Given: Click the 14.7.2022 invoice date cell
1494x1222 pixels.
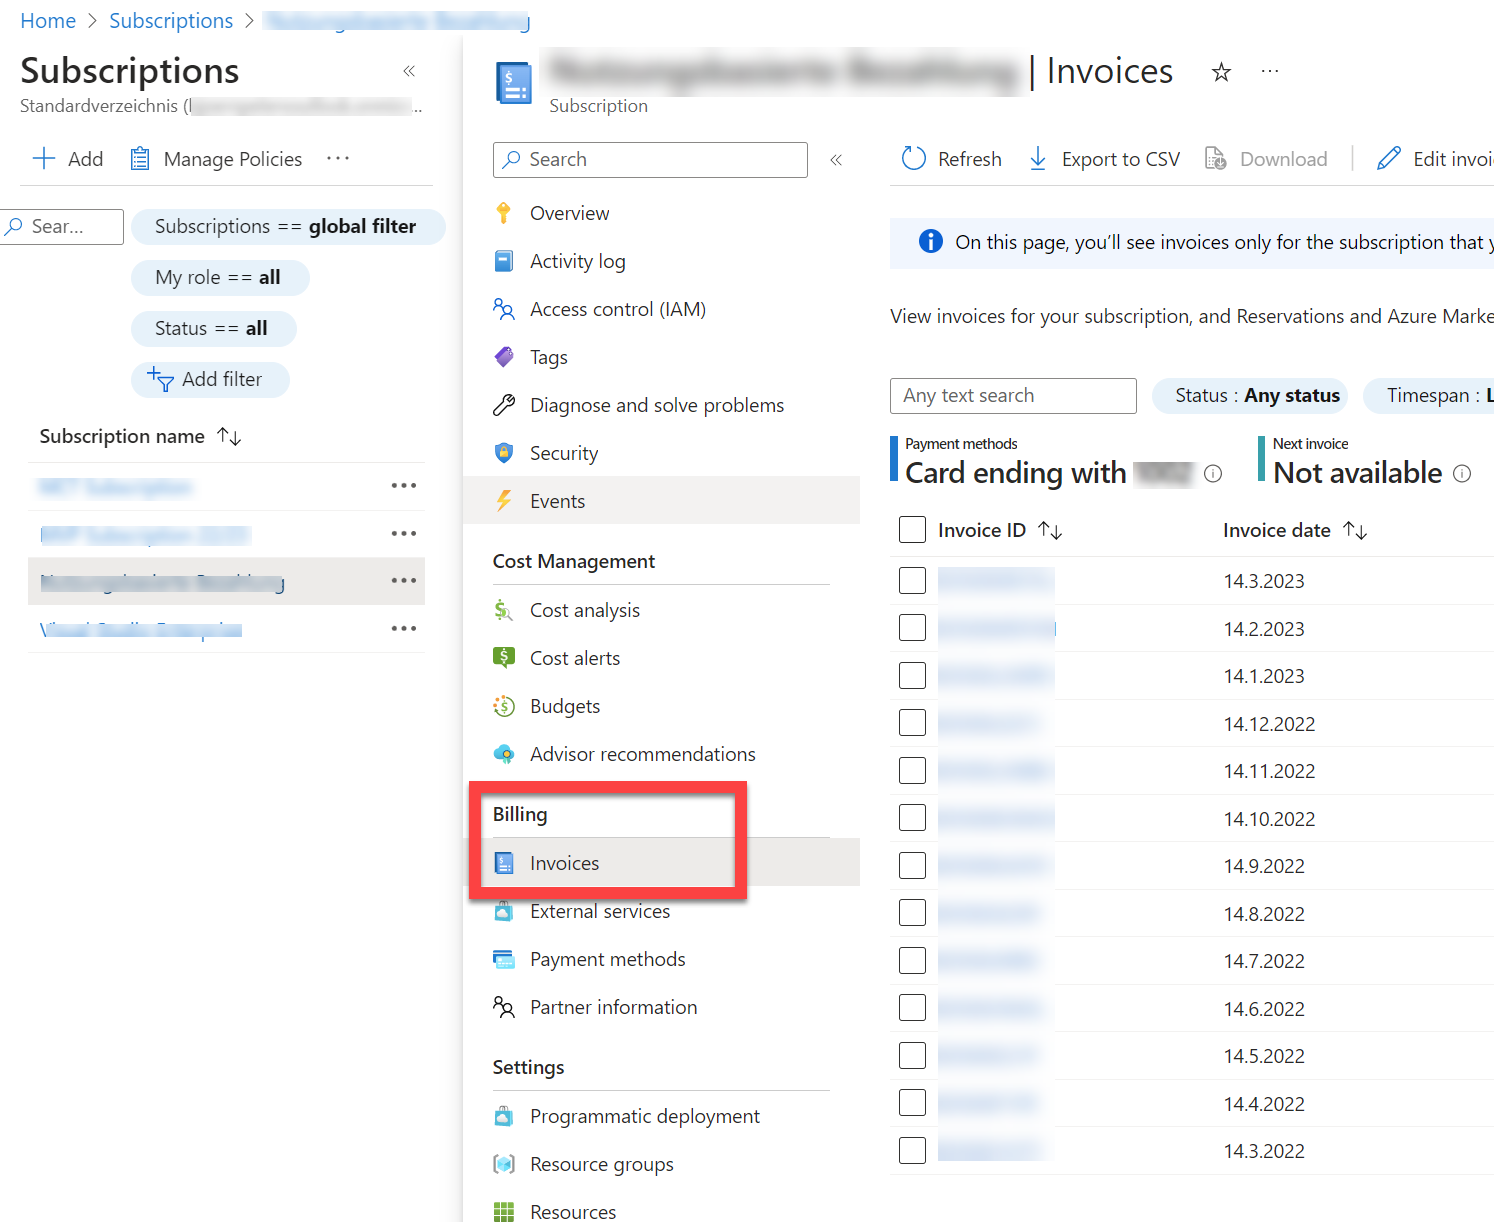Looking at the screenshot, I should click(x=1264, y=961).
